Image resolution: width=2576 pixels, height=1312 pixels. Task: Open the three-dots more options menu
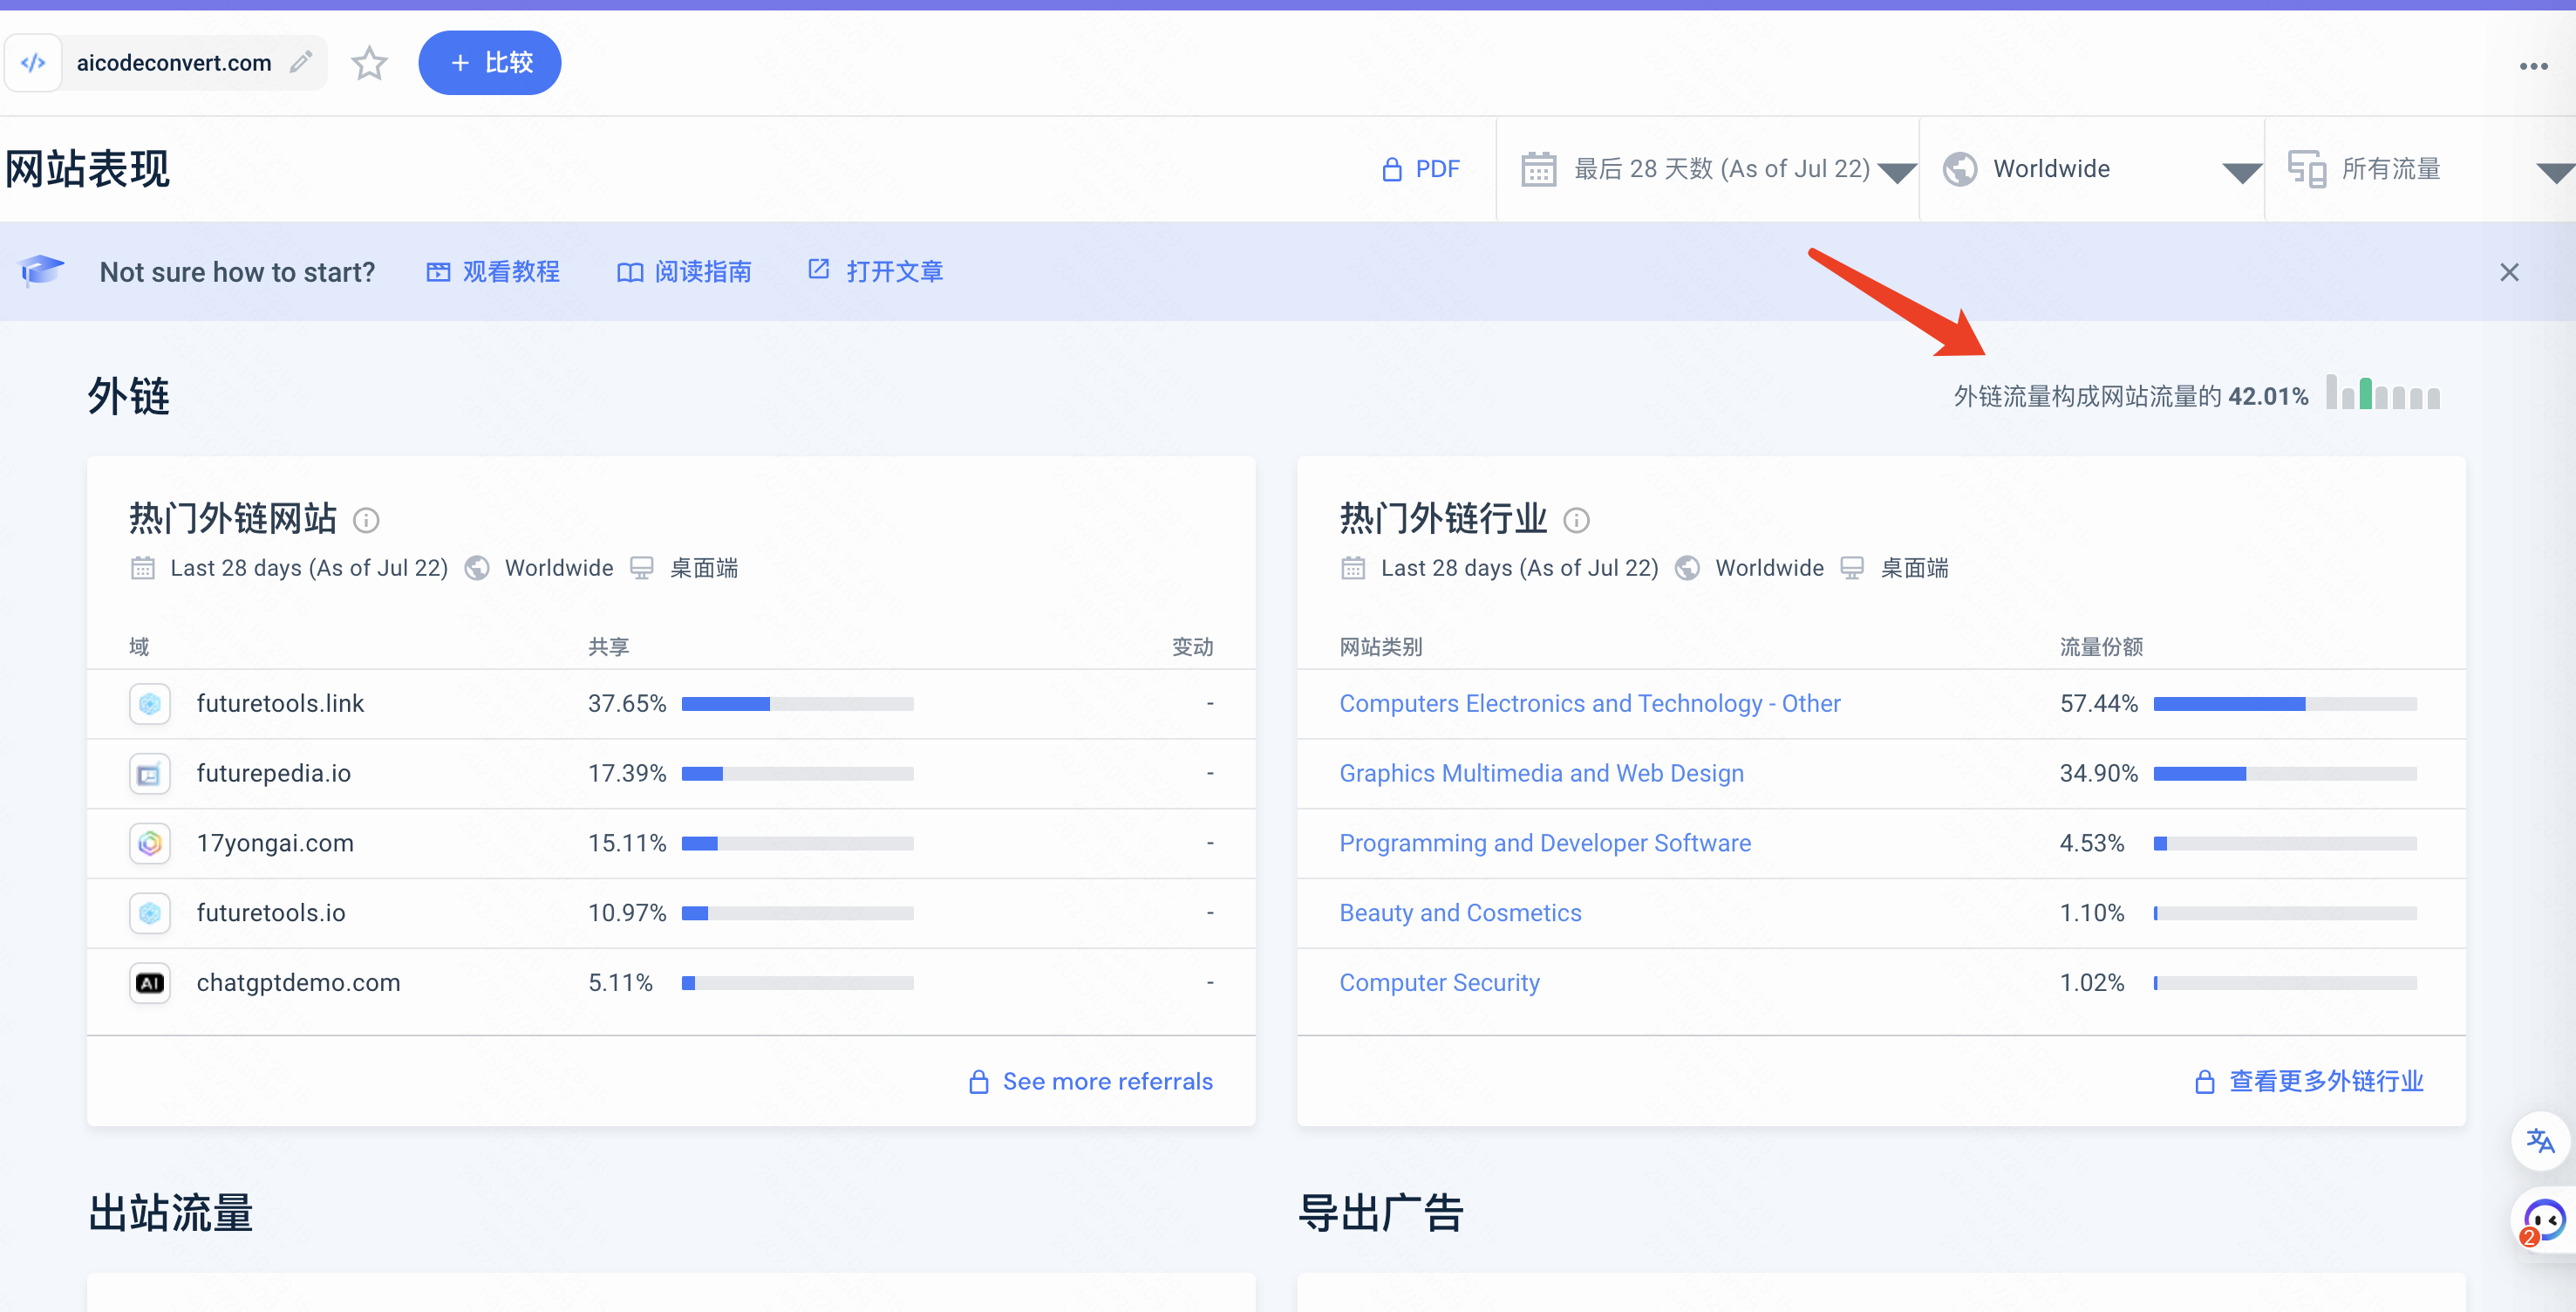point(2533,66)
